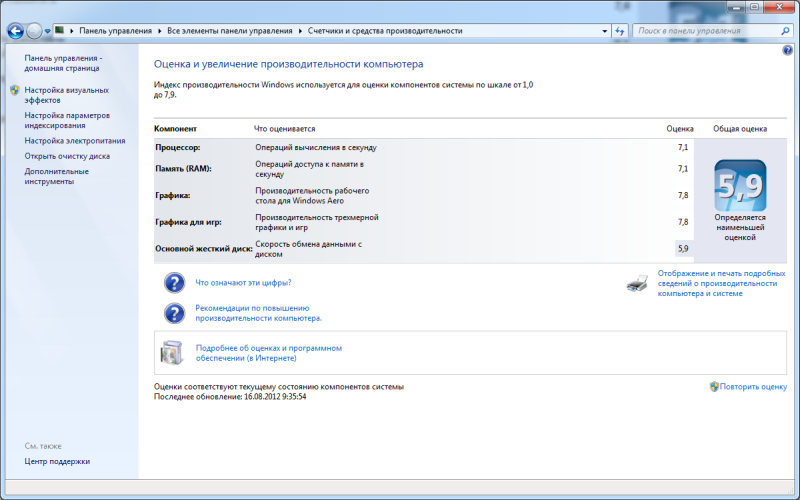Expand arrow after 'Панель управления' breadcrumb
The width and height of the screenshot is (800, 500).
[160, 31]
